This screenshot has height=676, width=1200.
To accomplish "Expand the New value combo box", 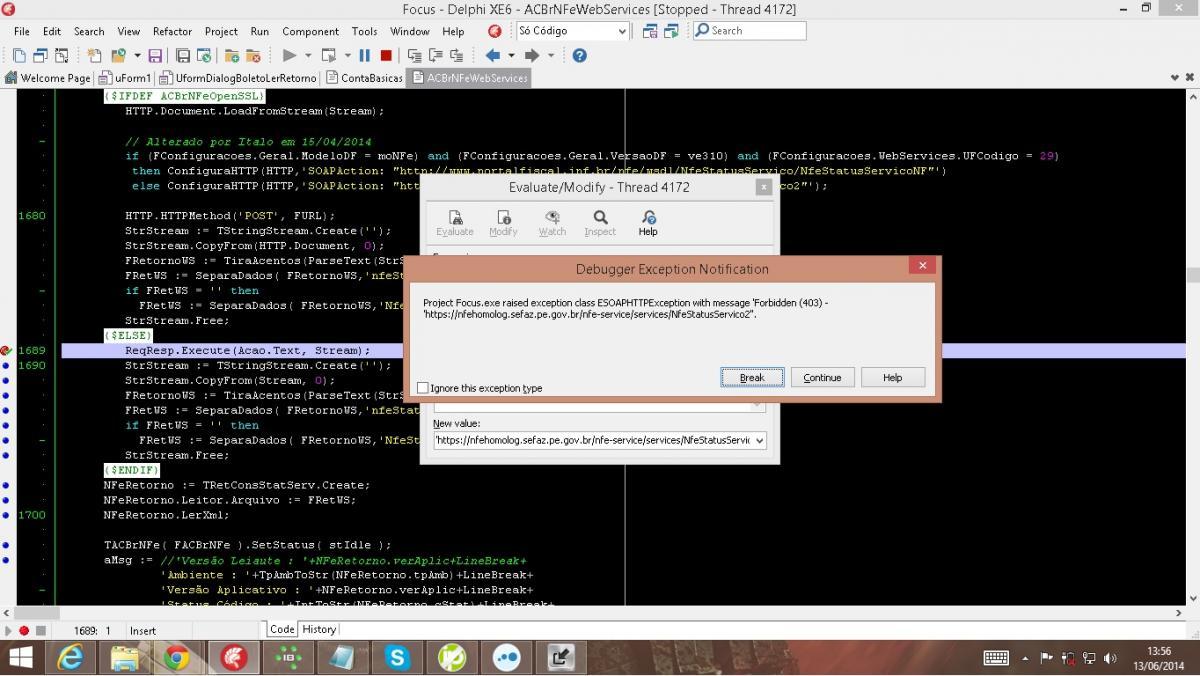I will coord(759,440).
